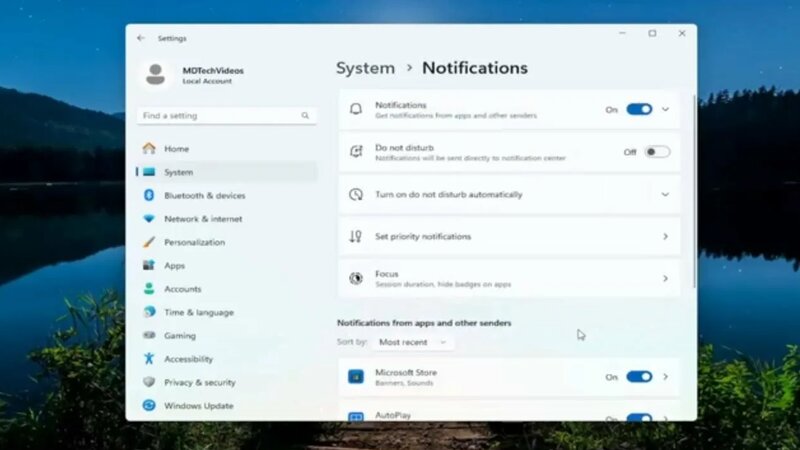Click the Microsoft Store app icon
The width and height of the screenshot is (800, 450).
356,377
